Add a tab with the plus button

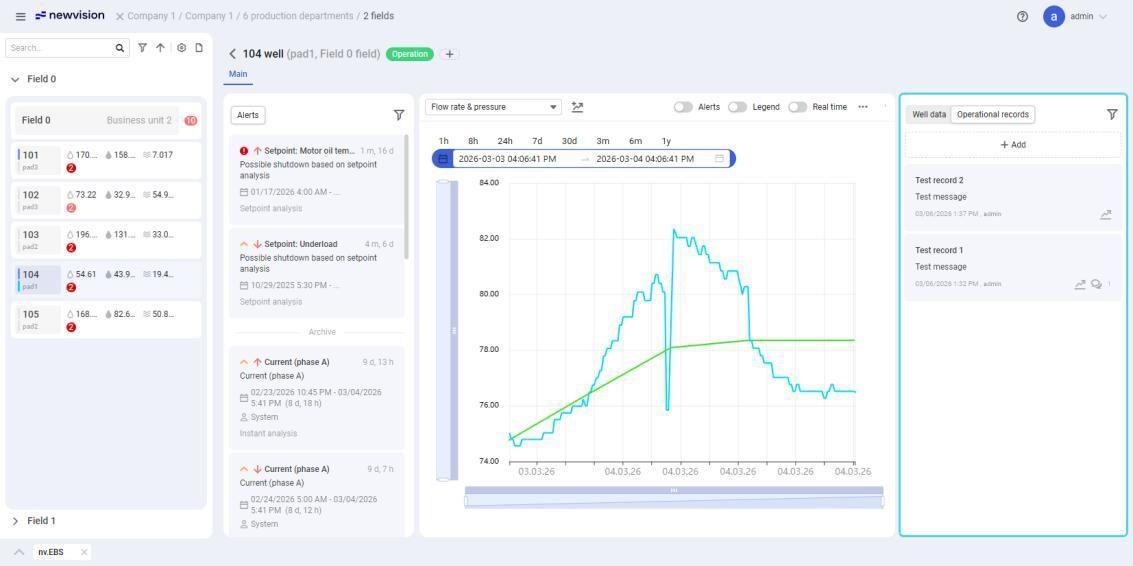(449, 54)
